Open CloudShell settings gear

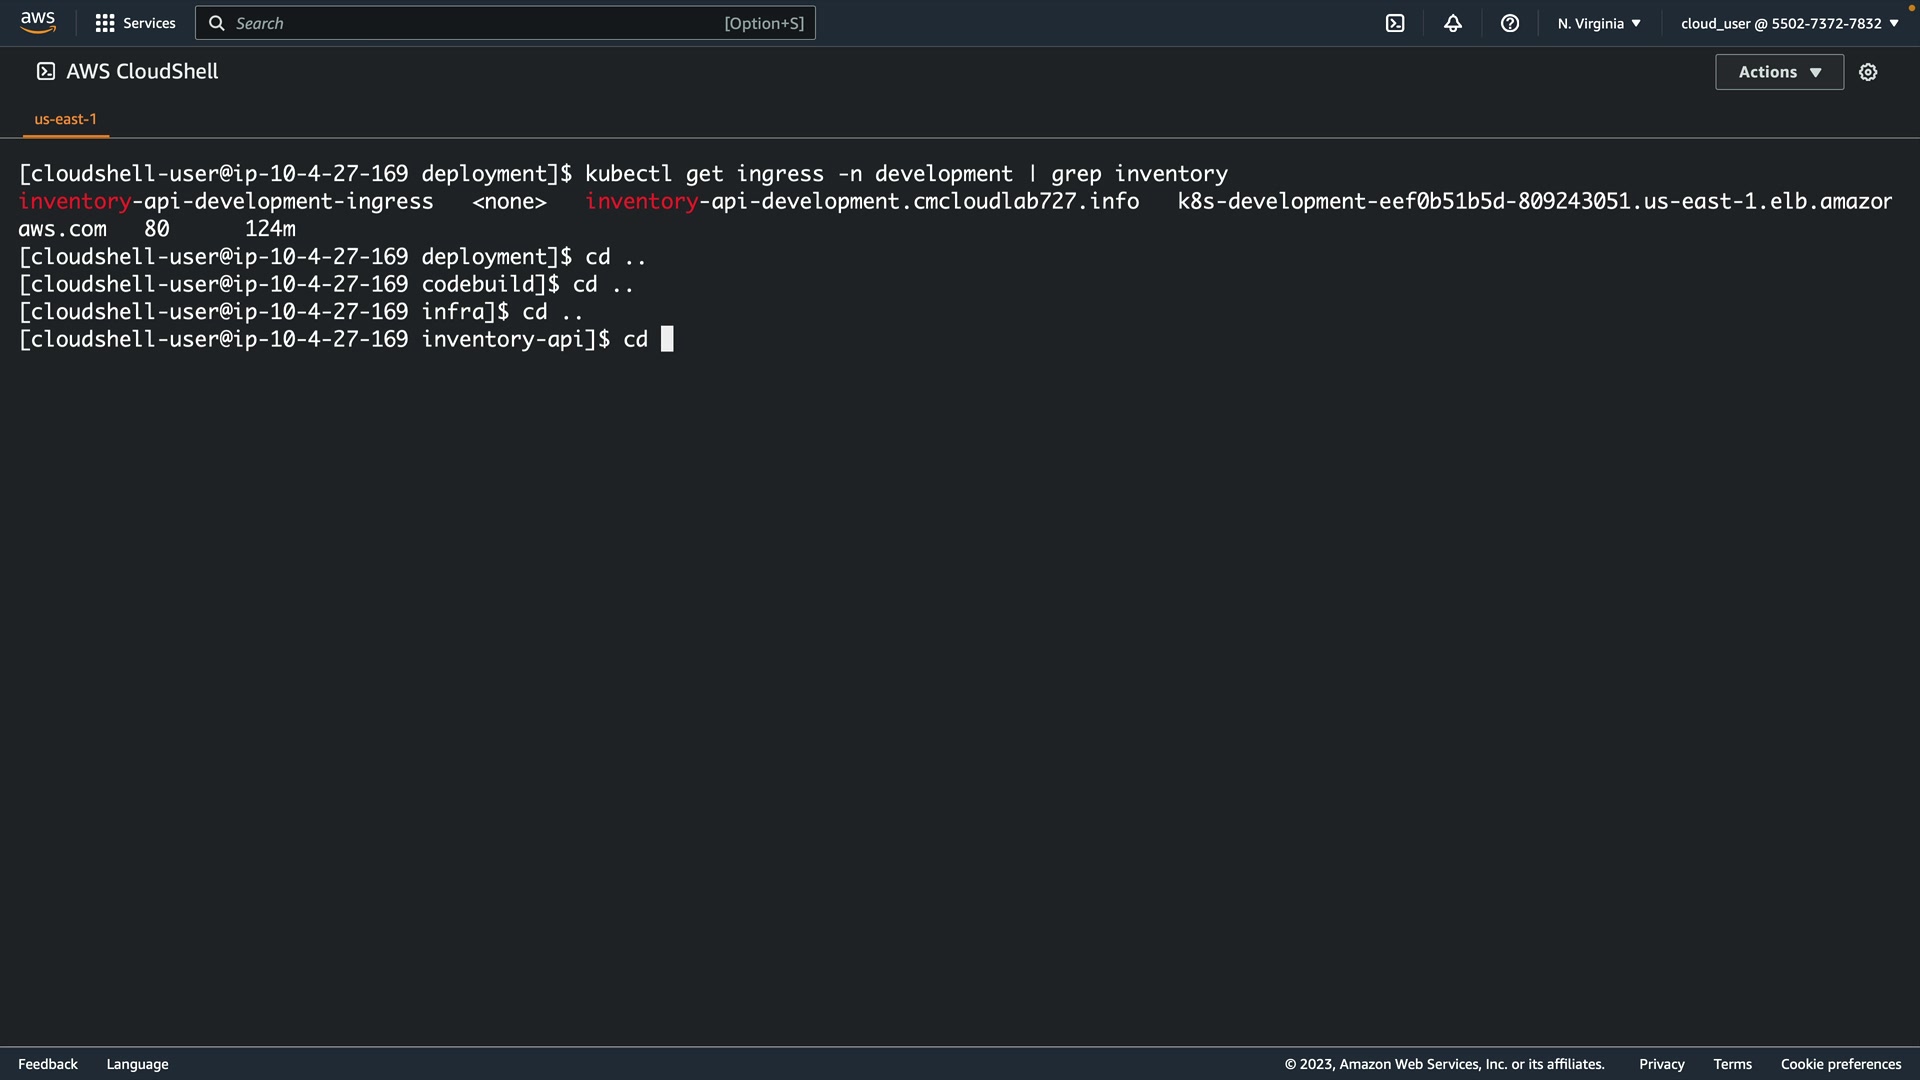click(x=1868, y=72)
